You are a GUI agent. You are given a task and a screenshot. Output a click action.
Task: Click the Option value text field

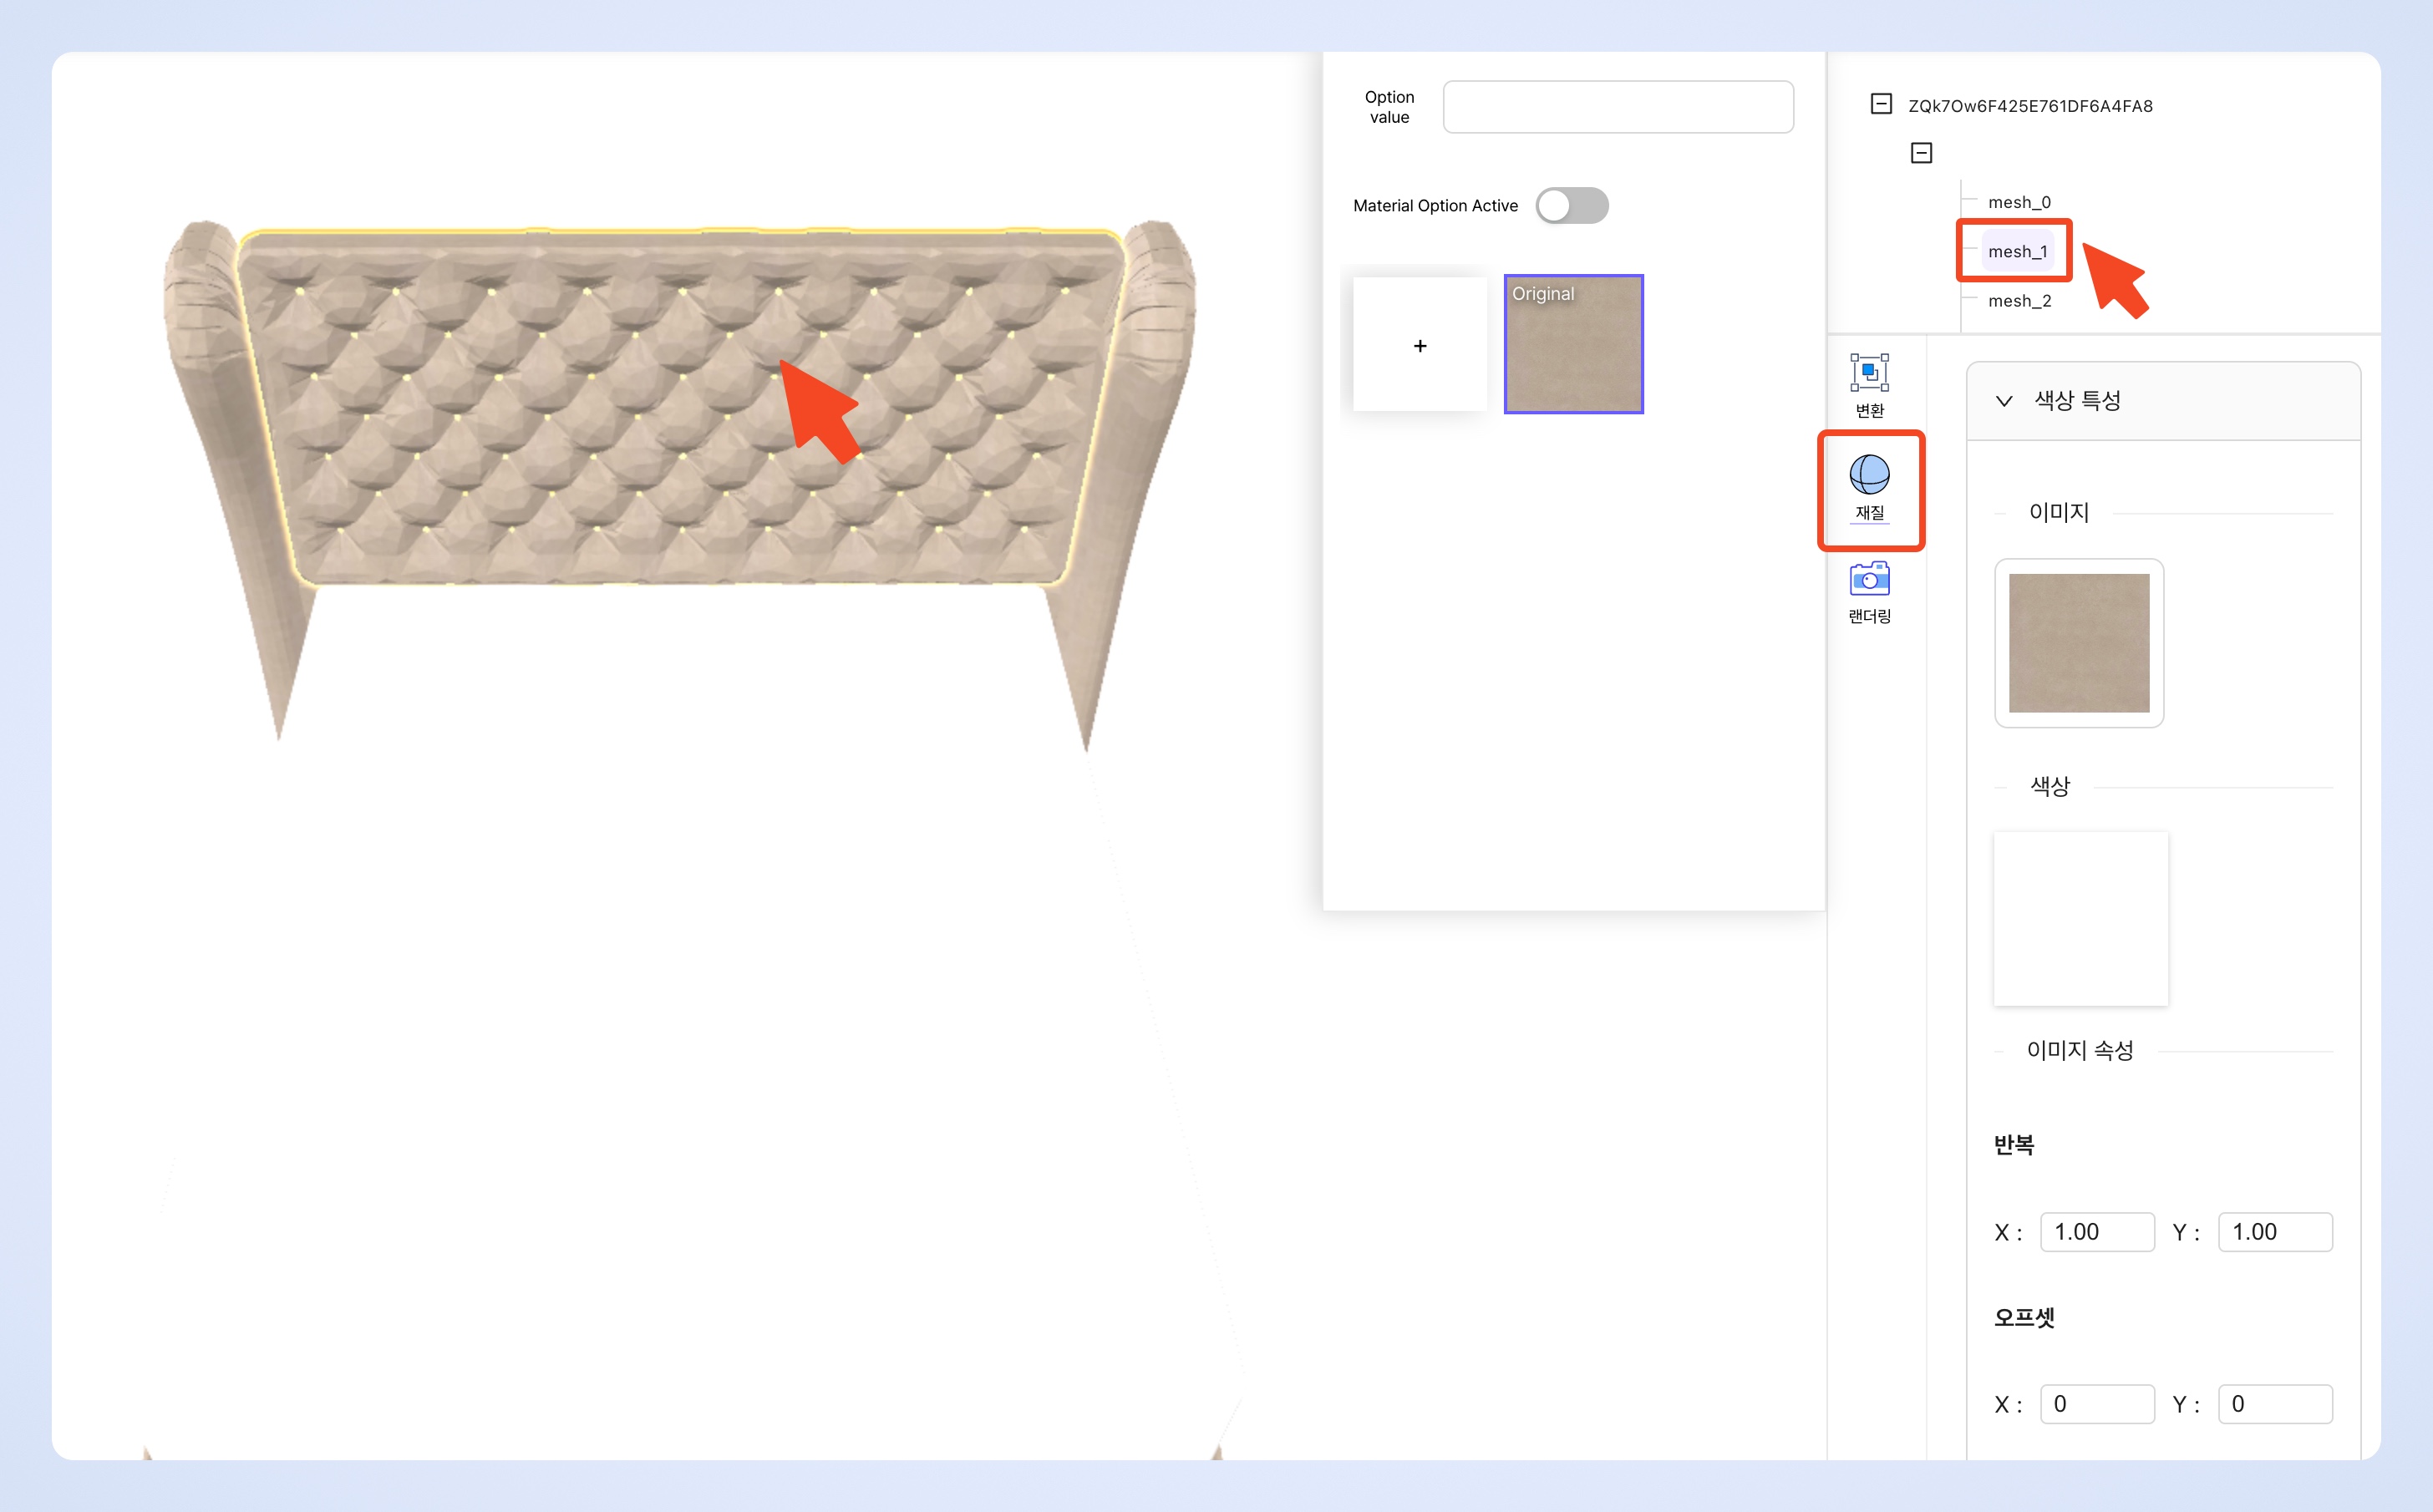point(1617,107)
